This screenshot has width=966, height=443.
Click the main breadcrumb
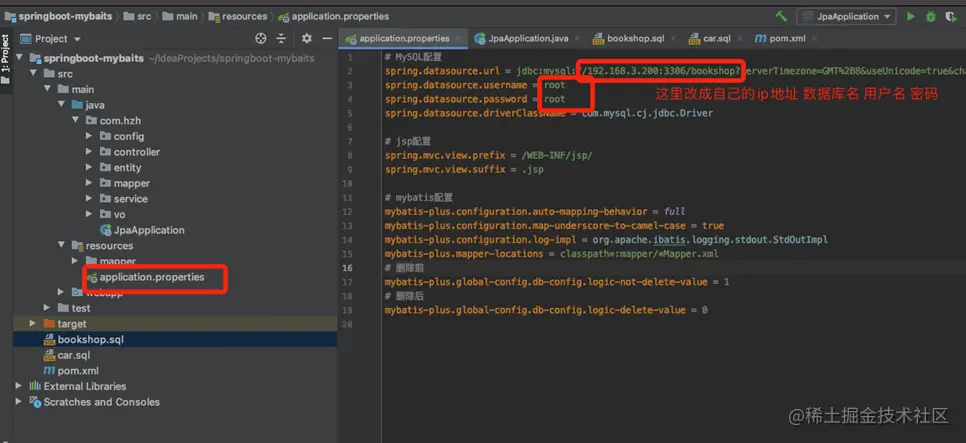[x=180, y=17]
